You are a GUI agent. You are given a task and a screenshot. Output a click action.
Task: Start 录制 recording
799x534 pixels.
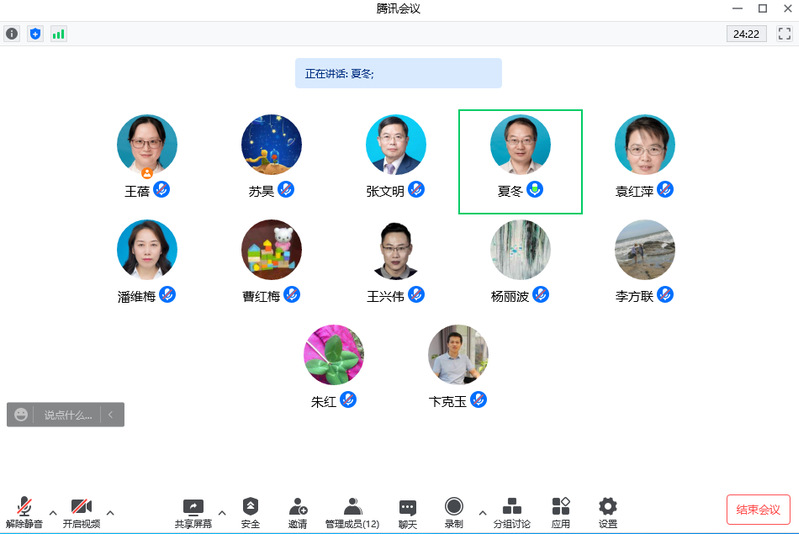tap(454, 513)
